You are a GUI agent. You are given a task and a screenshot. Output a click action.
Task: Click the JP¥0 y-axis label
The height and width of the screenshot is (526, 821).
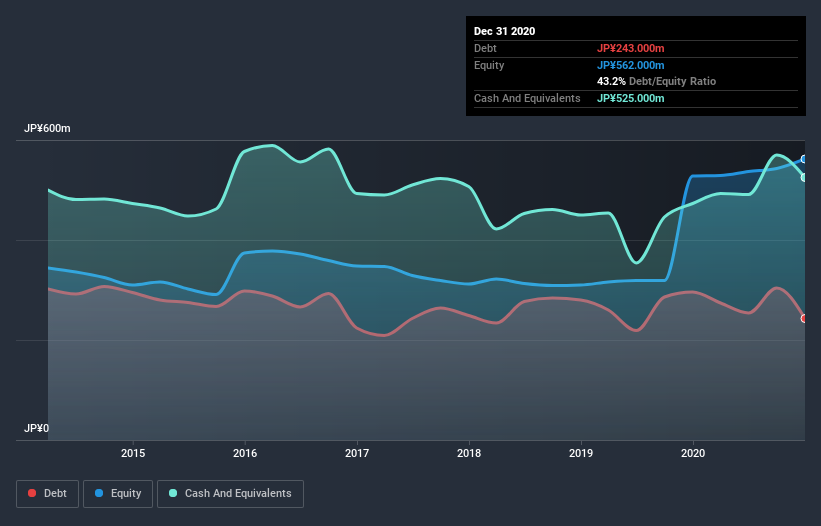click(x=36, y=428)
